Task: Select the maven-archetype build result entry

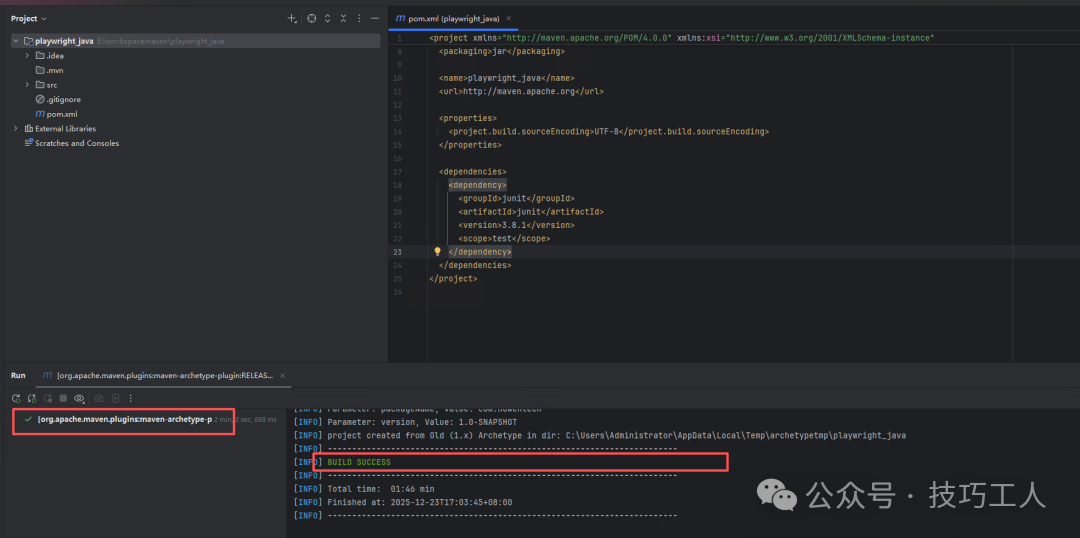Action: click(x=123, y=419)
